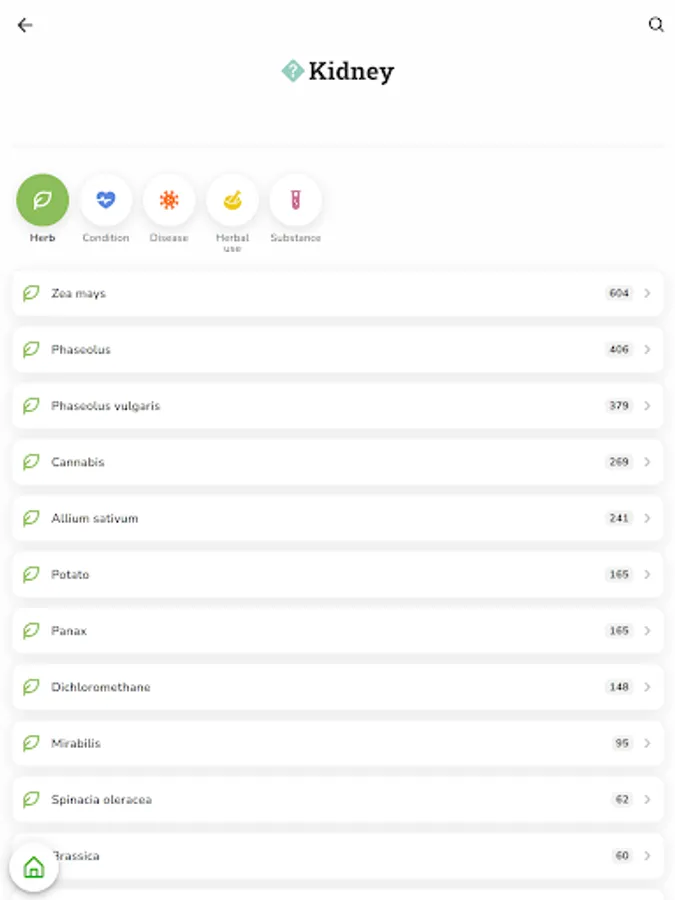Screen dimensions: 675x900
Task: Select the Herb leaf category icon
Action: click(x=42, y=200)
